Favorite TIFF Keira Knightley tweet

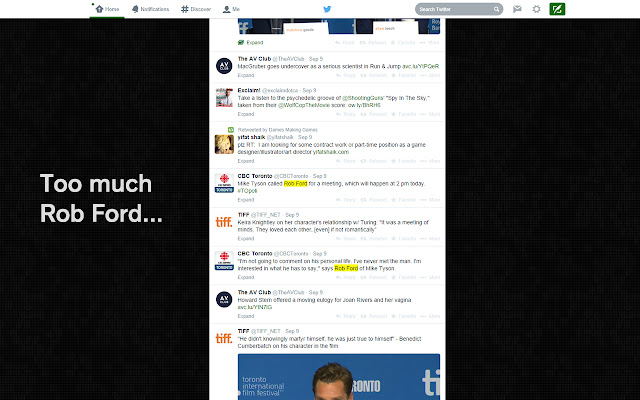(403, 238)
